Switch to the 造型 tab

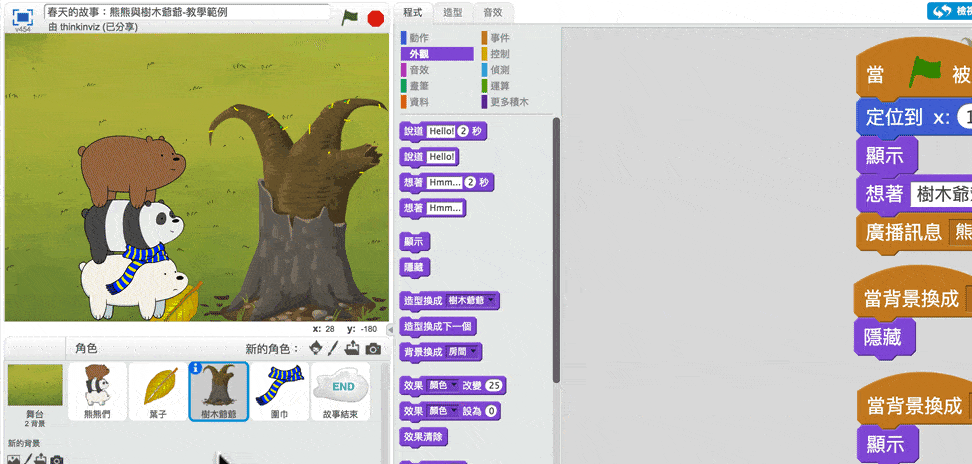tap(452, 12)
